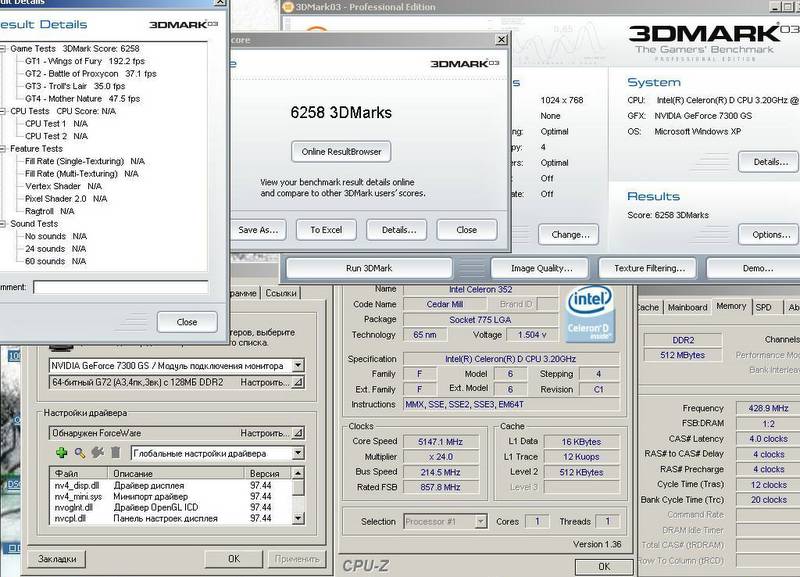Open Texture Filtering settings in 3DMark03
Image resolution: width=800 pixels, height=577 pixels.
pyautogui.click(x=649, y=268)
